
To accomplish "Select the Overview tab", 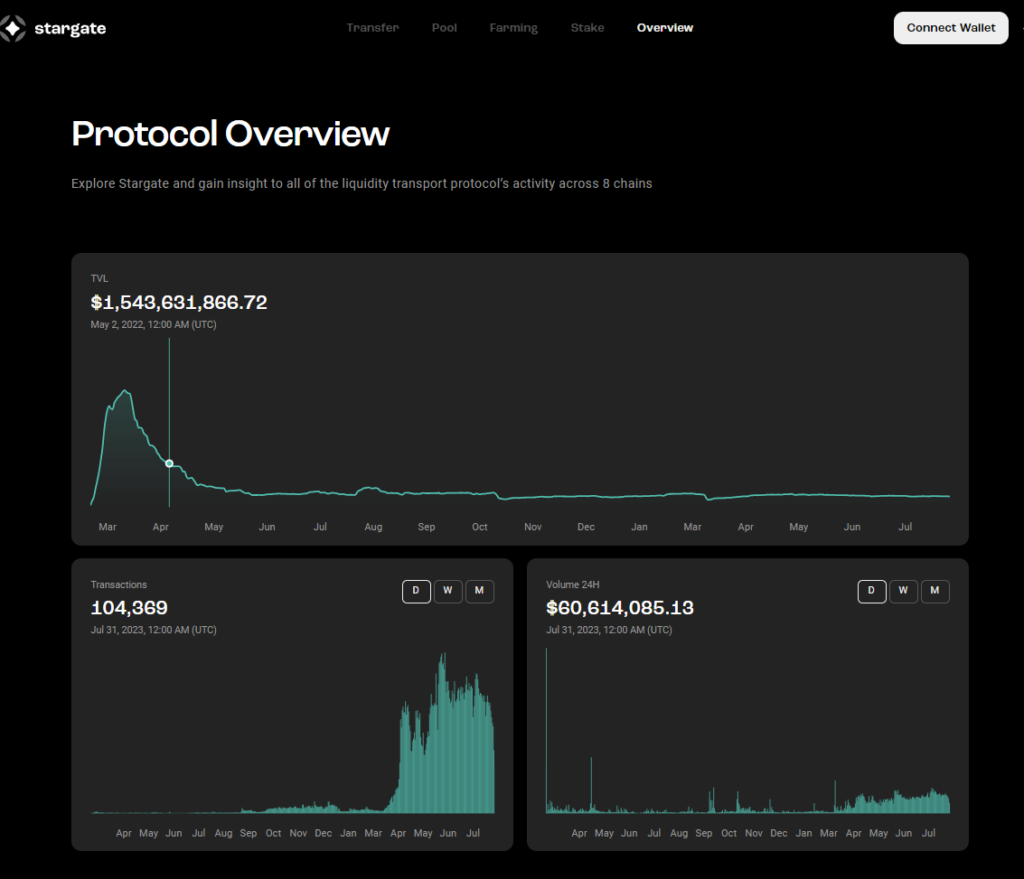I will (x=664, y=28).
